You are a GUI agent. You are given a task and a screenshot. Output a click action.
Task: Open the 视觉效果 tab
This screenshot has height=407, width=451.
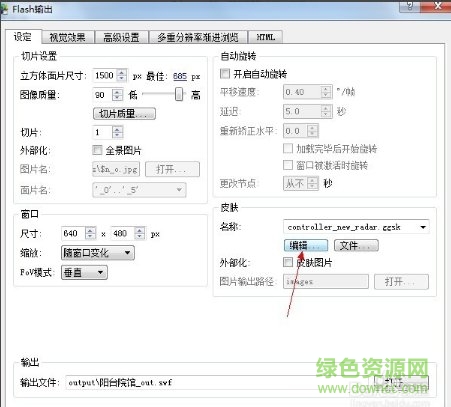click(x=67, y=37)
